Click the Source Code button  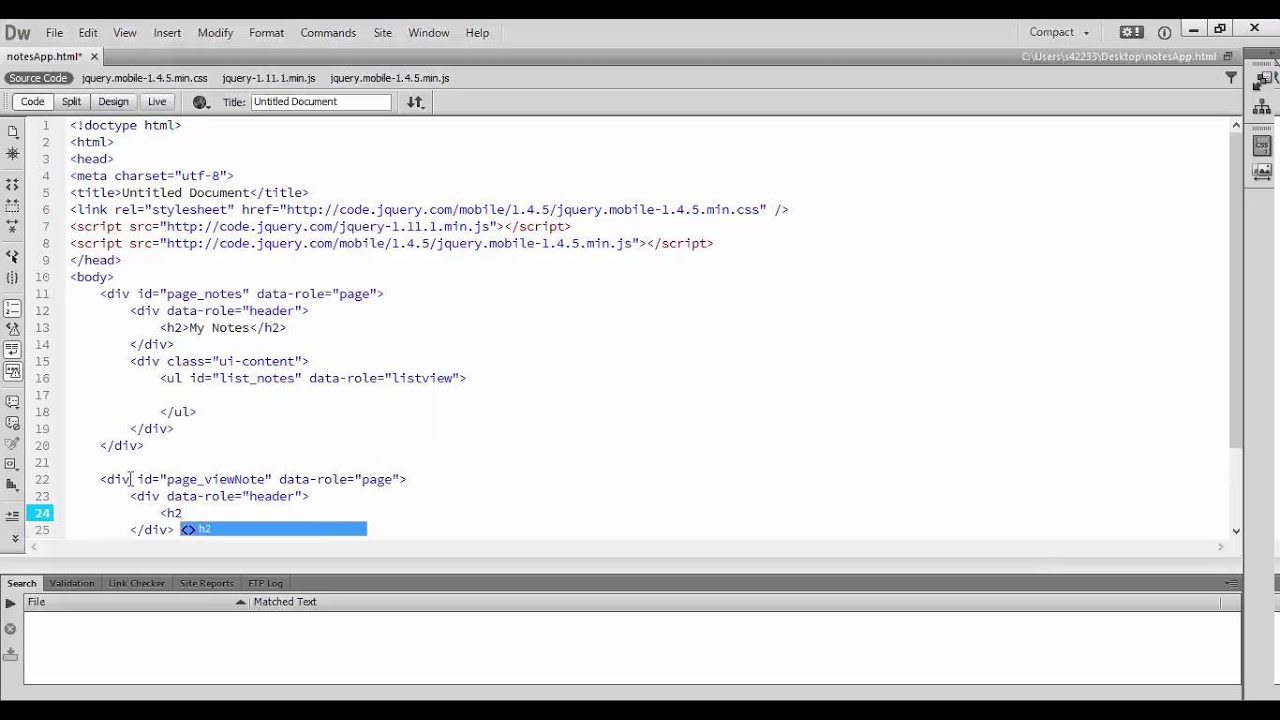(x=38, y=78)
